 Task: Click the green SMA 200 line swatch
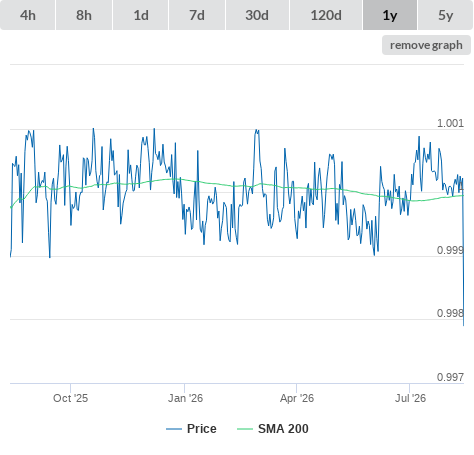(245, 429)
